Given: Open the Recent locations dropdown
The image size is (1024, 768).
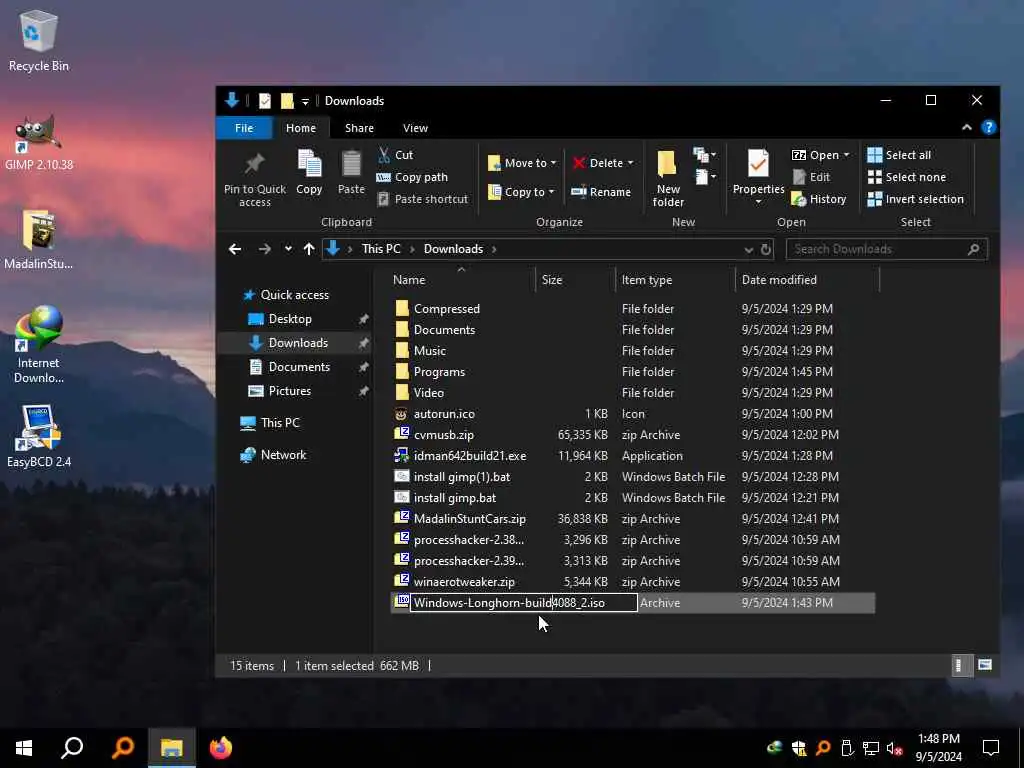Looking at the screenshot, I should click(x=288, y=249).
